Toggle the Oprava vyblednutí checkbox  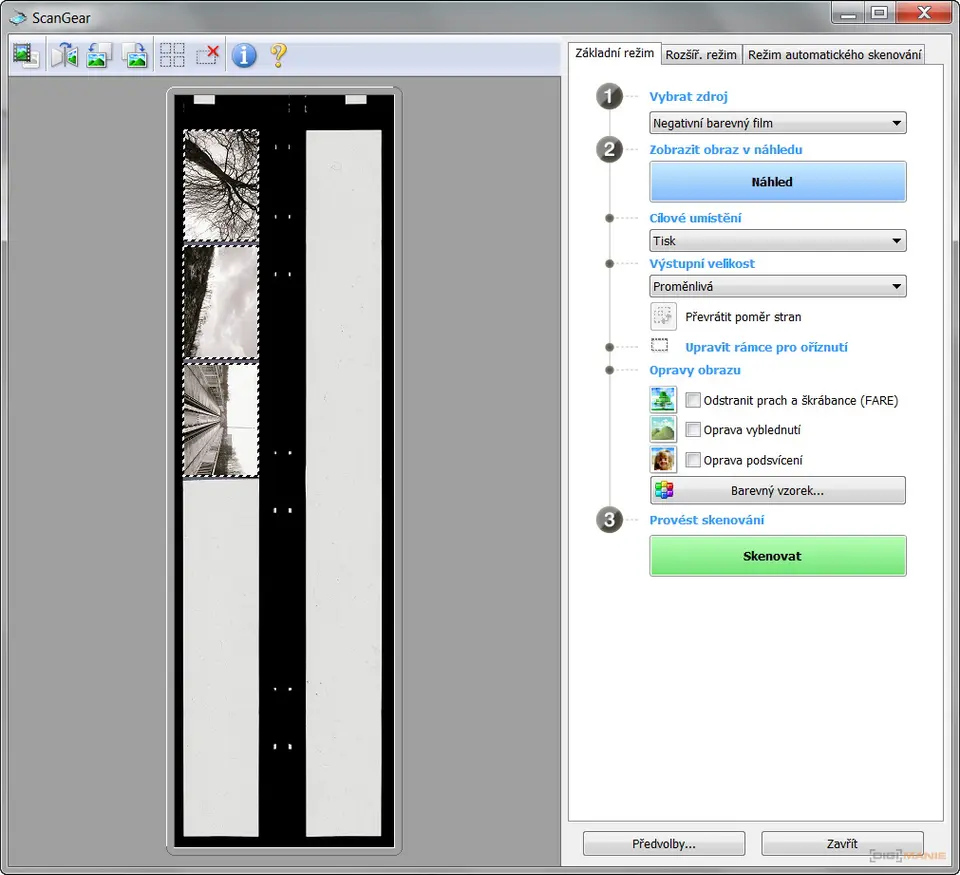tap(693, 431)
